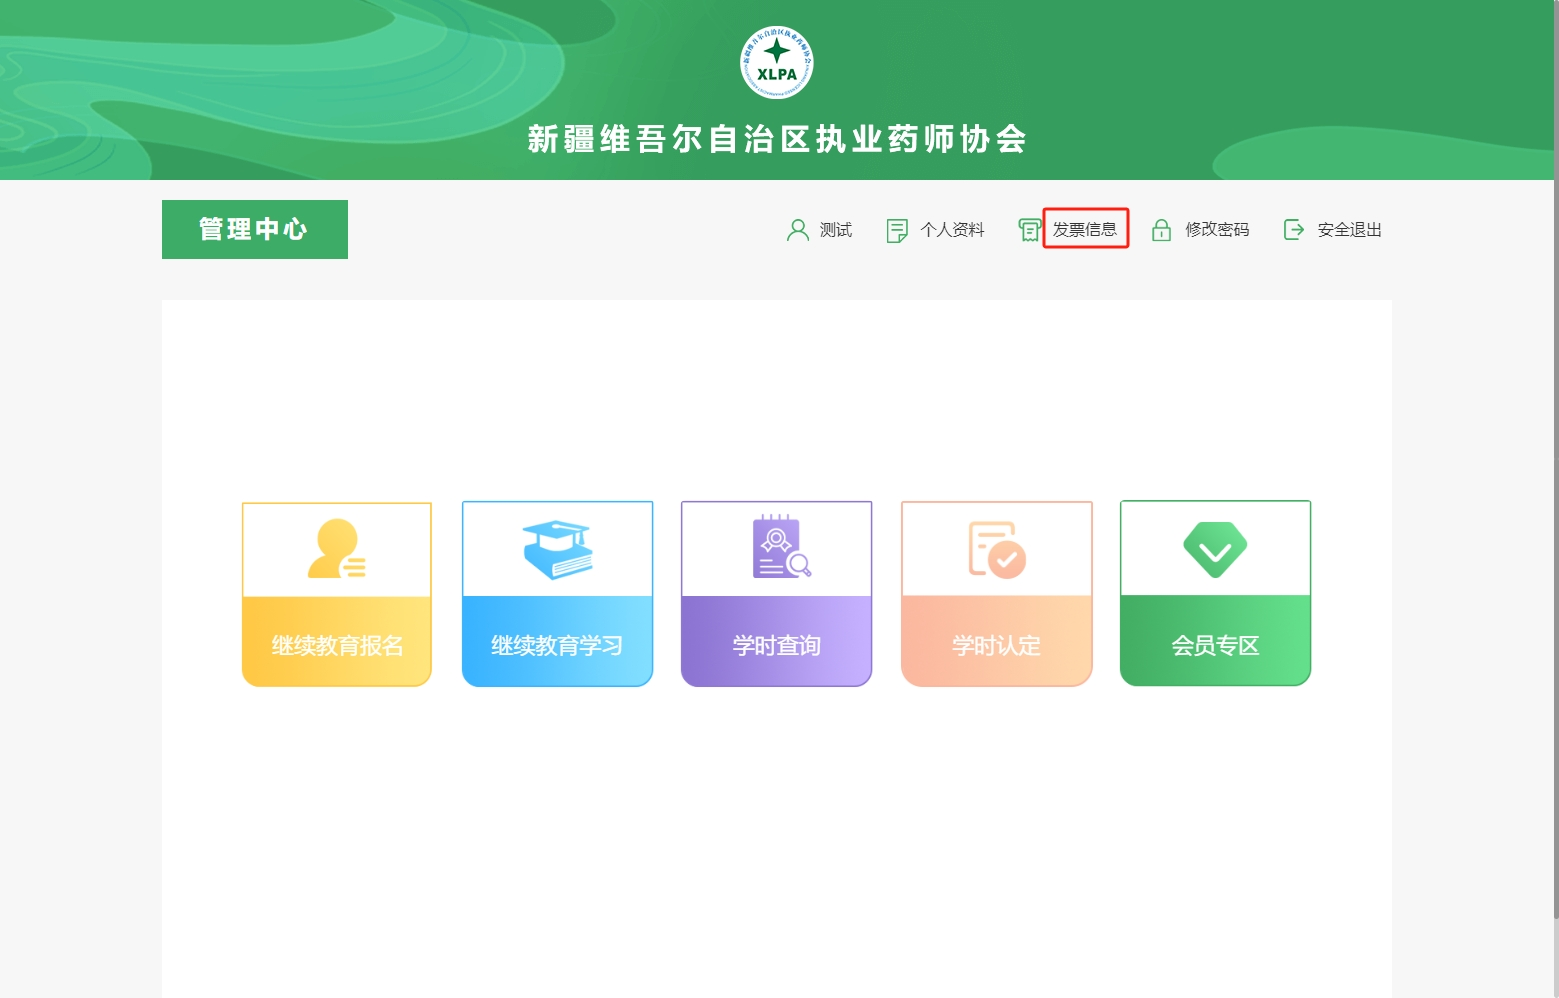Click the padlock icon for 修改密码

pyautogui.click(x=1161, y=230)
